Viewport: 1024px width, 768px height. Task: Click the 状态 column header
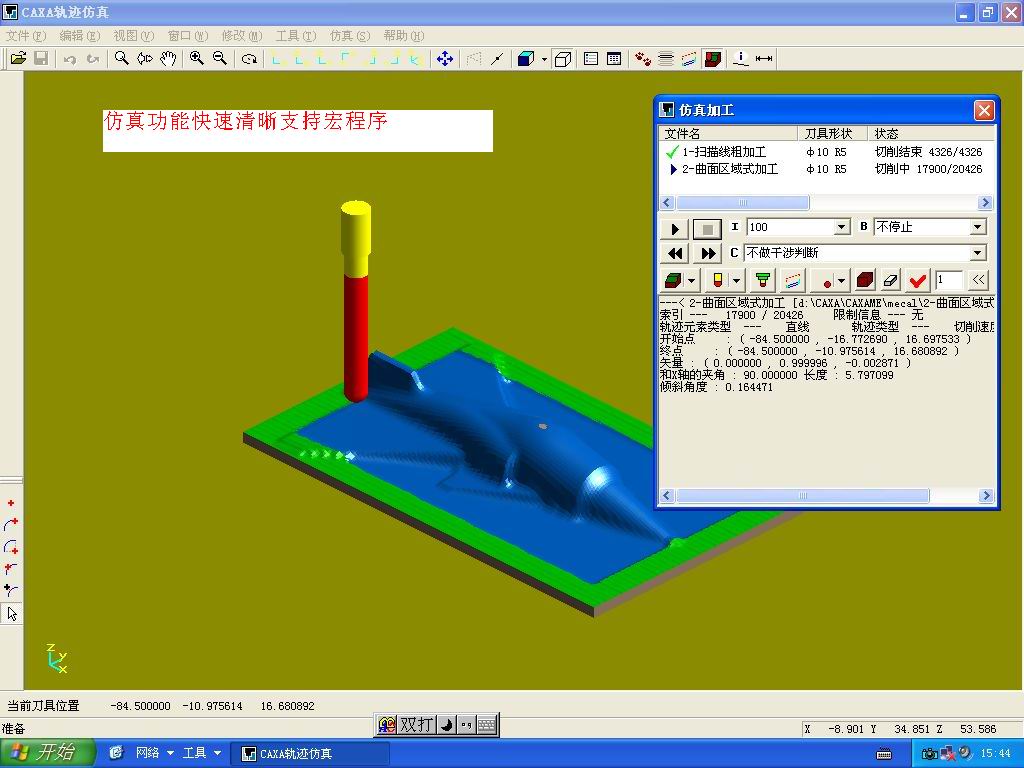pos(931,134)
